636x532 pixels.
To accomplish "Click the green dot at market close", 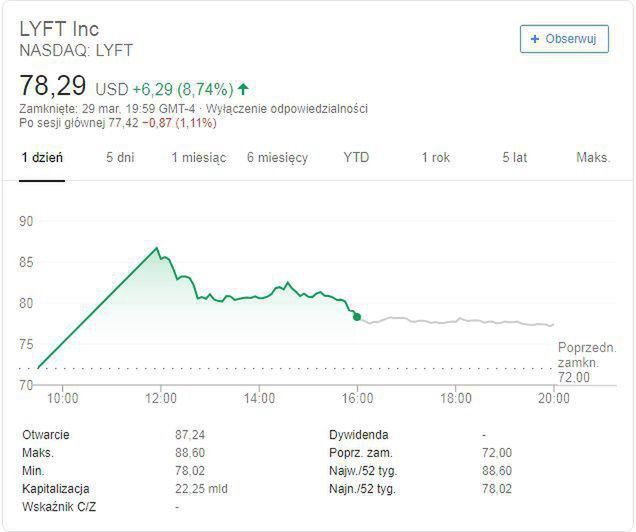I will [357, 316].
